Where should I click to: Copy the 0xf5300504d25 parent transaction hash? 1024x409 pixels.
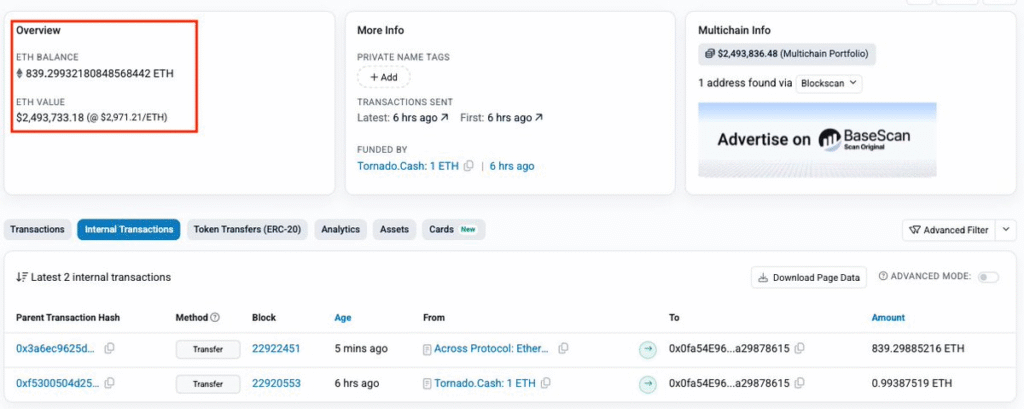tap(110, 383)
